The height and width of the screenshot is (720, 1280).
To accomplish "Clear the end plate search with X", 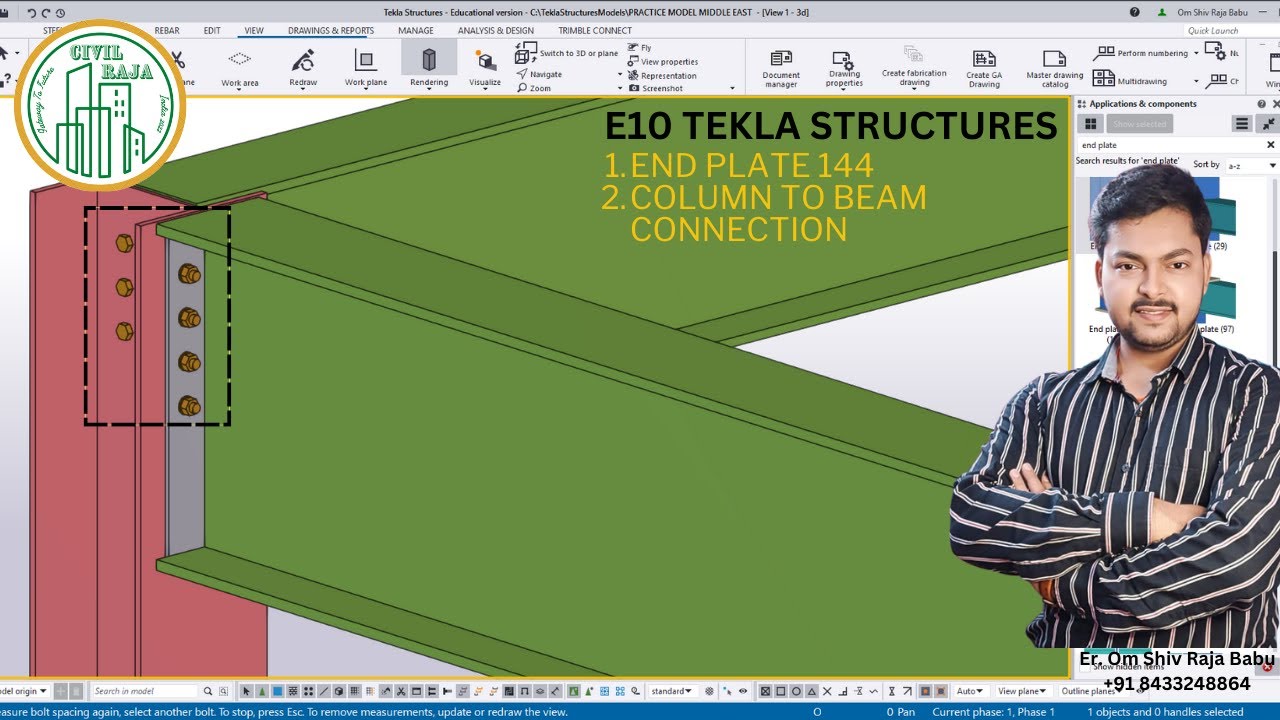I will [x=1271, y=145].
